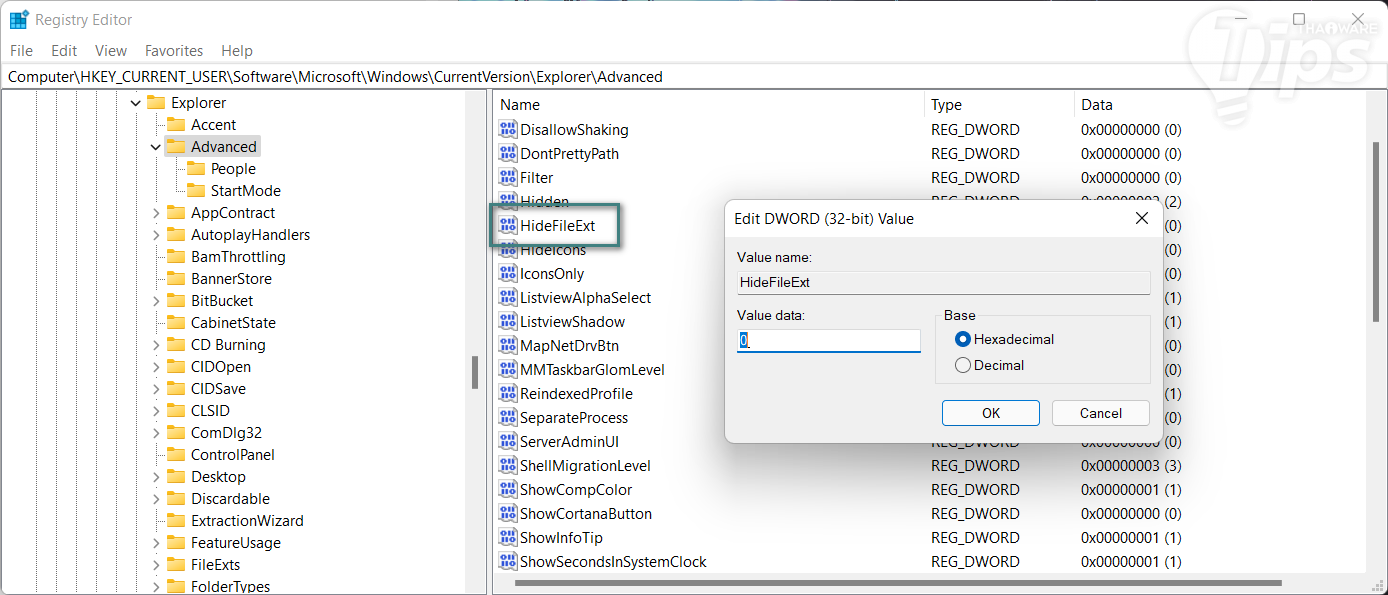
Task: Click the HideFileExt DWORD value icon
Action: click(508, 226)
